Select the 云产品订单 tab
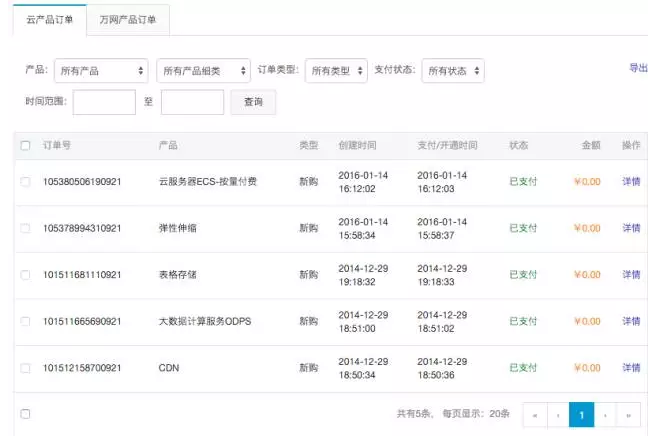The image size is (671, 436). coord(49,20)
